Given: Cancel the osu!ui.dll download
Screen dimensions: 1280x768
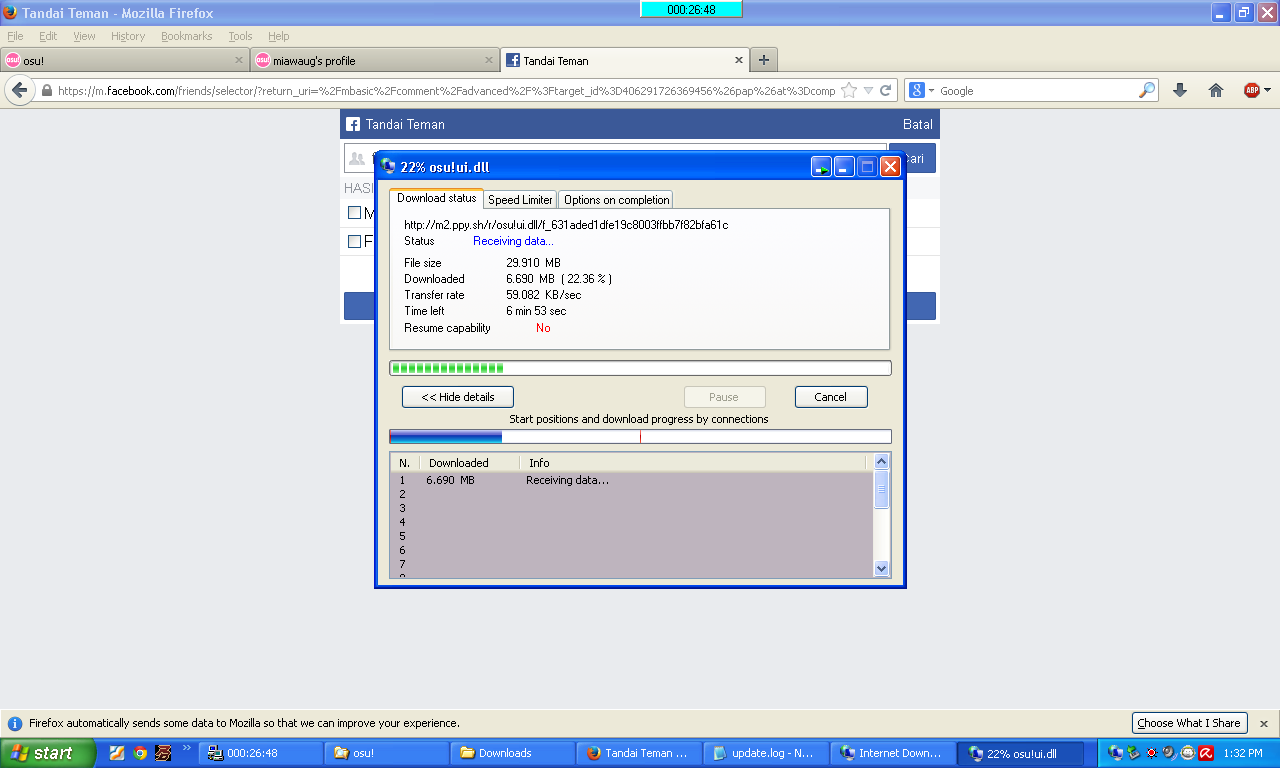Looking at the screenshot, I should (831, 397).
